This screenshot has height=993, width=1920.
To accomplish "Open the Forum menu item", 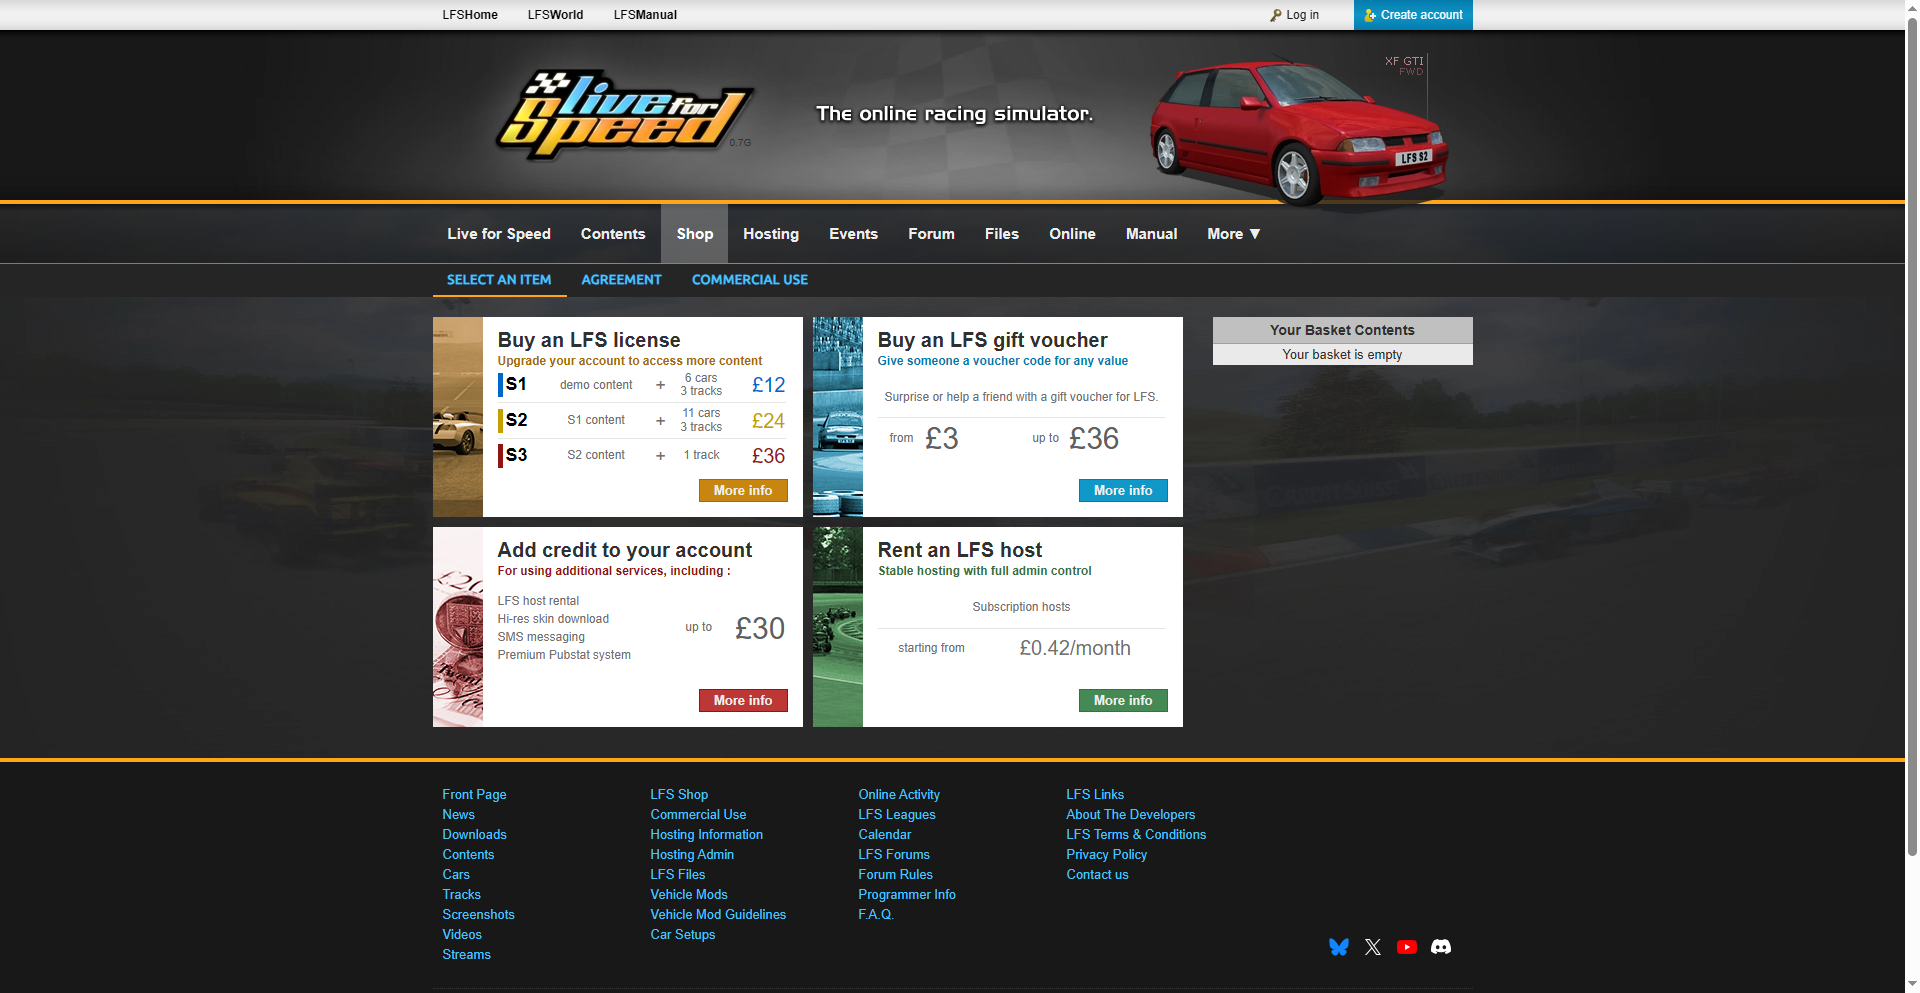I will point(931,234).
